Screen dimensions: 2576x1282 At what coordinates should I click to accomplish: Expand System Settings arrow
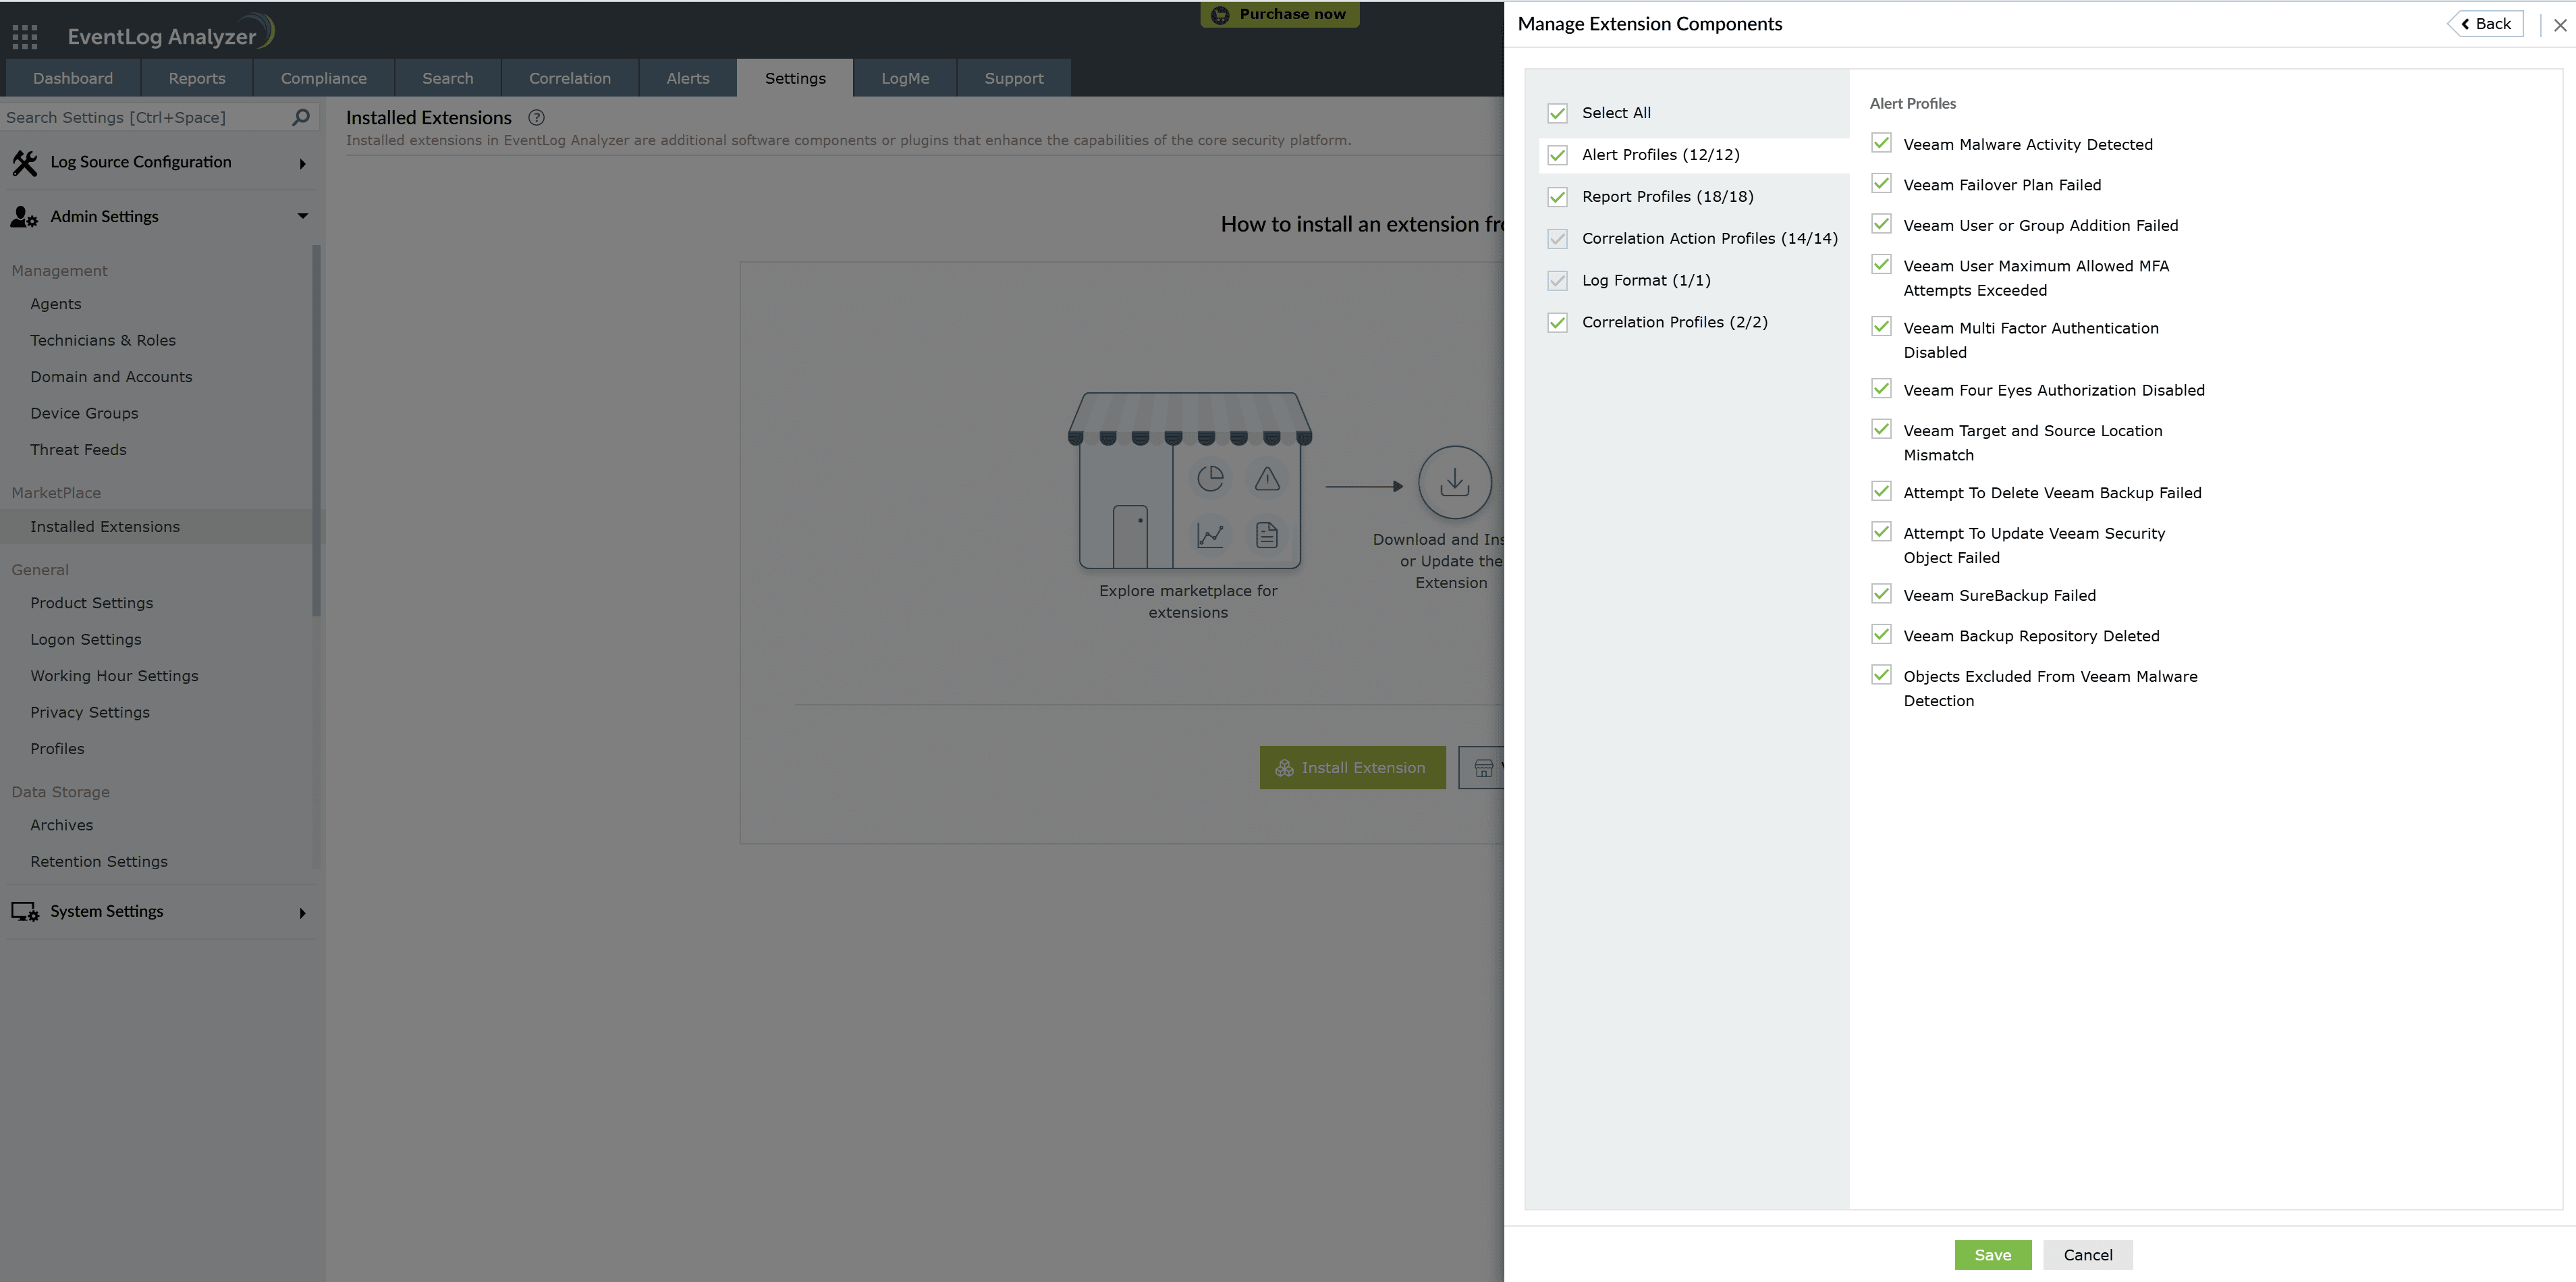(x=302, y=913)
